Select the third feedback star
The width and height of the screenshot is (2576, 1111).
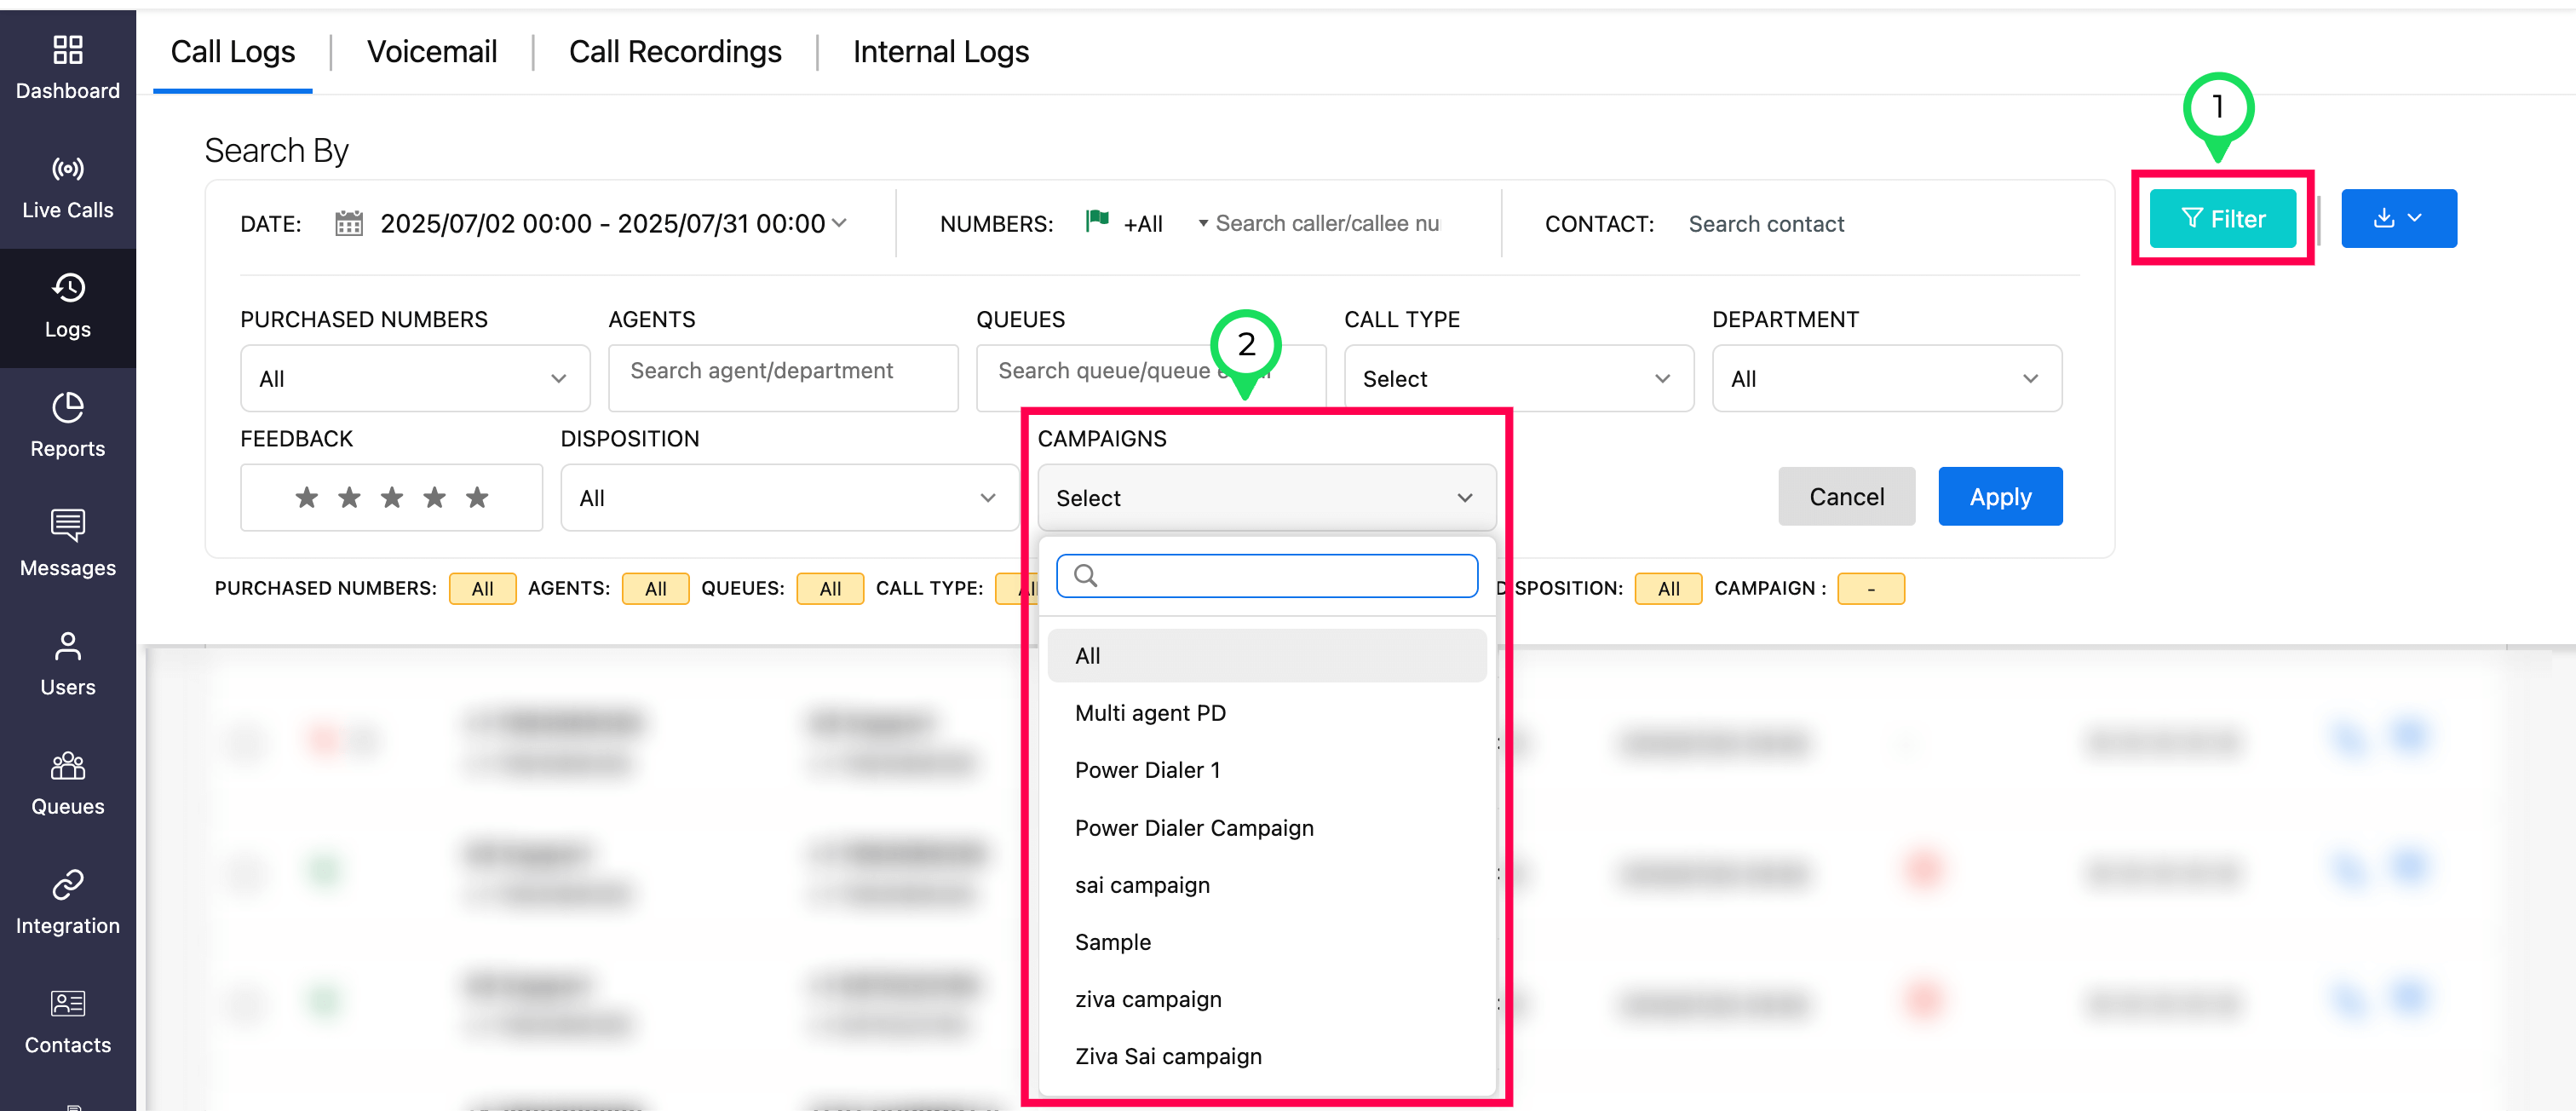click(x=391, y=497)
